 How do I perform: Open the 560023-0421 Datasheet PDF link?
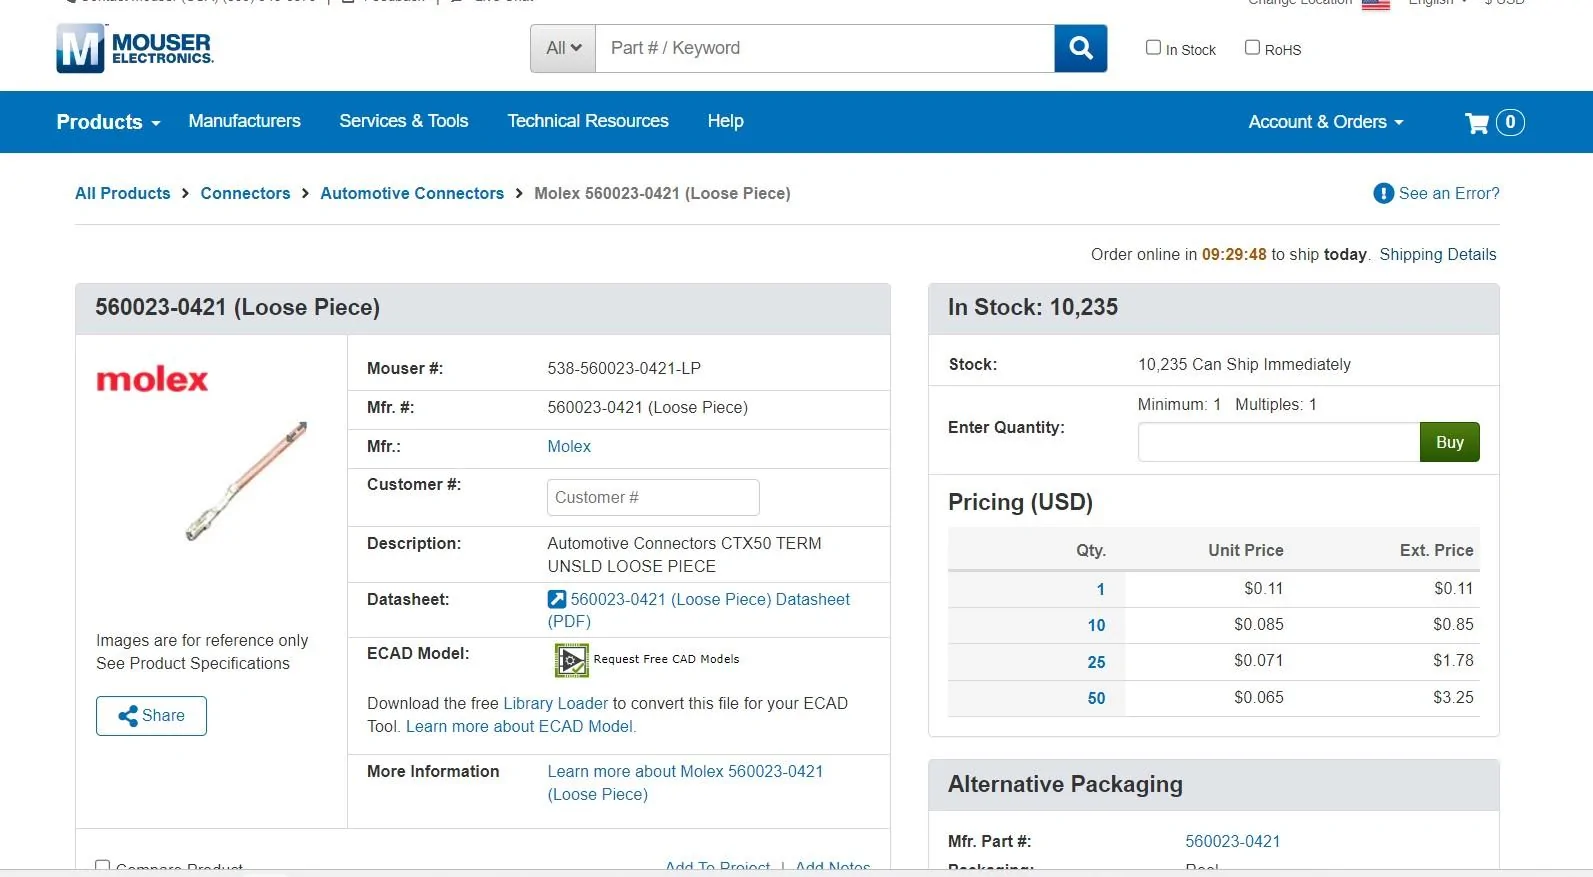point(710,600)
